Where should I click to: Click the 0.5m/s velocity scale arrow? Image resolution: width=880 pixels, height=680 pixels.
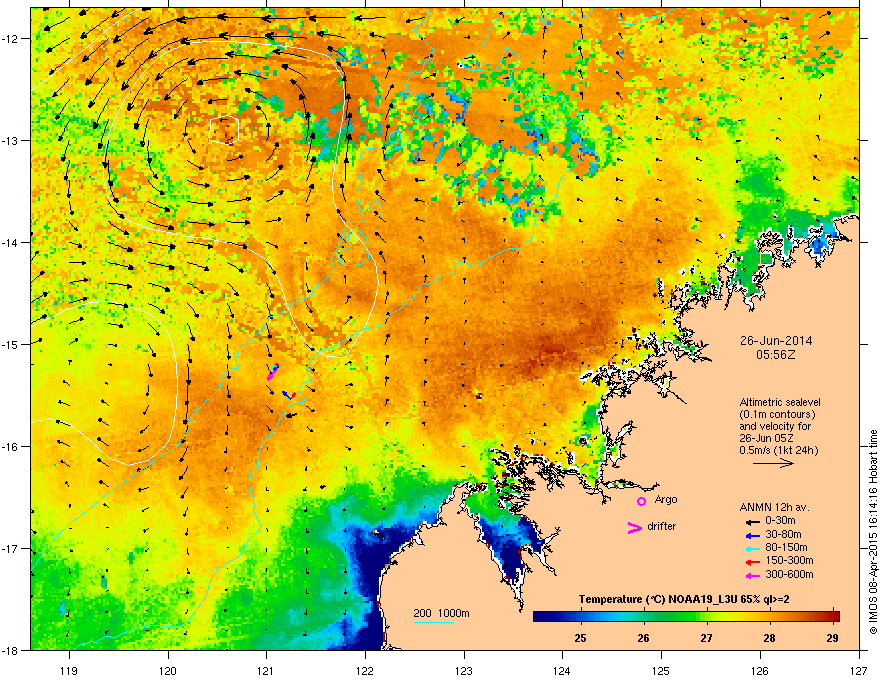pos(773,463)
